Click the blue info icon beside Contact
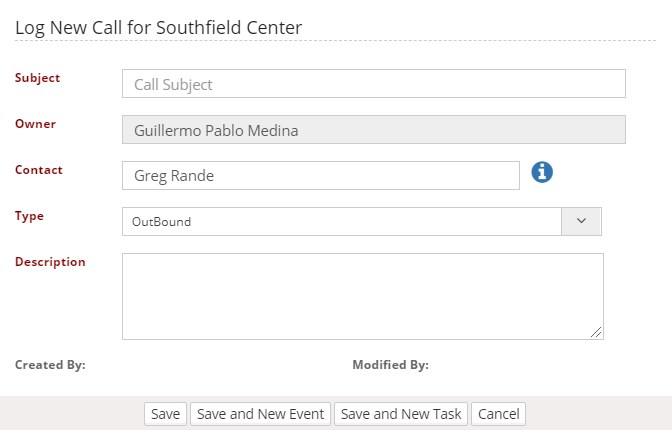This screenshot has width=672, height=430. pos(542,172)
